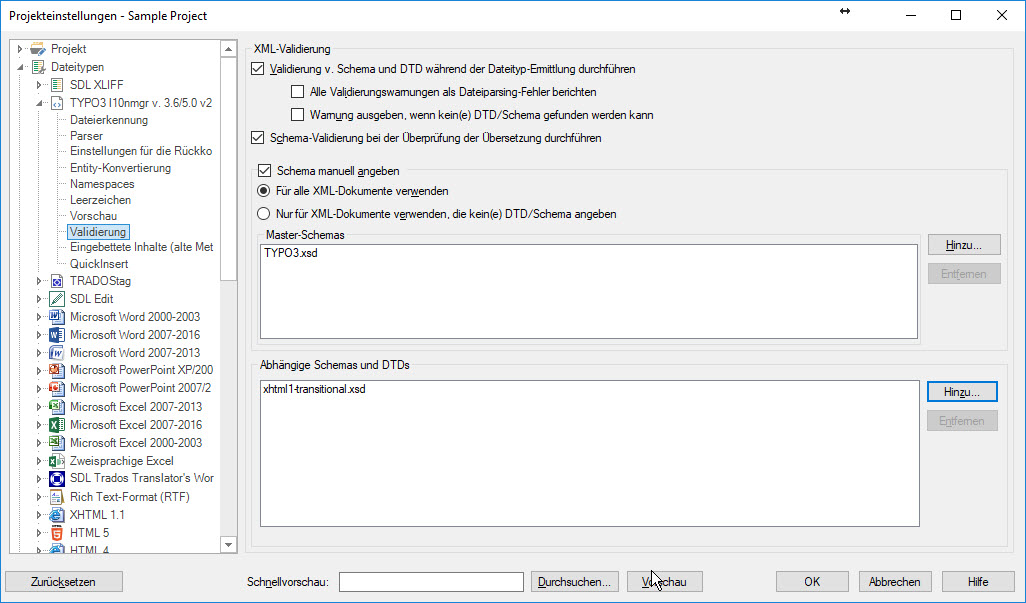Add a Master-Schema with Hinzu button
This screenshot has height=603, width=1026.
click(964, 245)
